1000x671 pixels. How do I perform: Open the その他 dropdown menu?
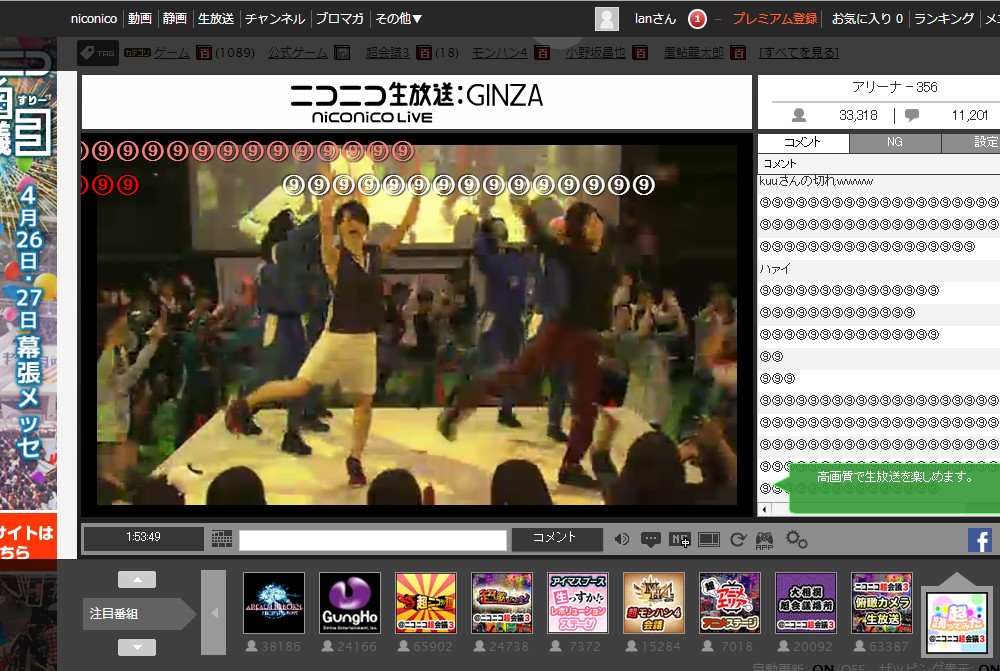click(x=398, y=18)
